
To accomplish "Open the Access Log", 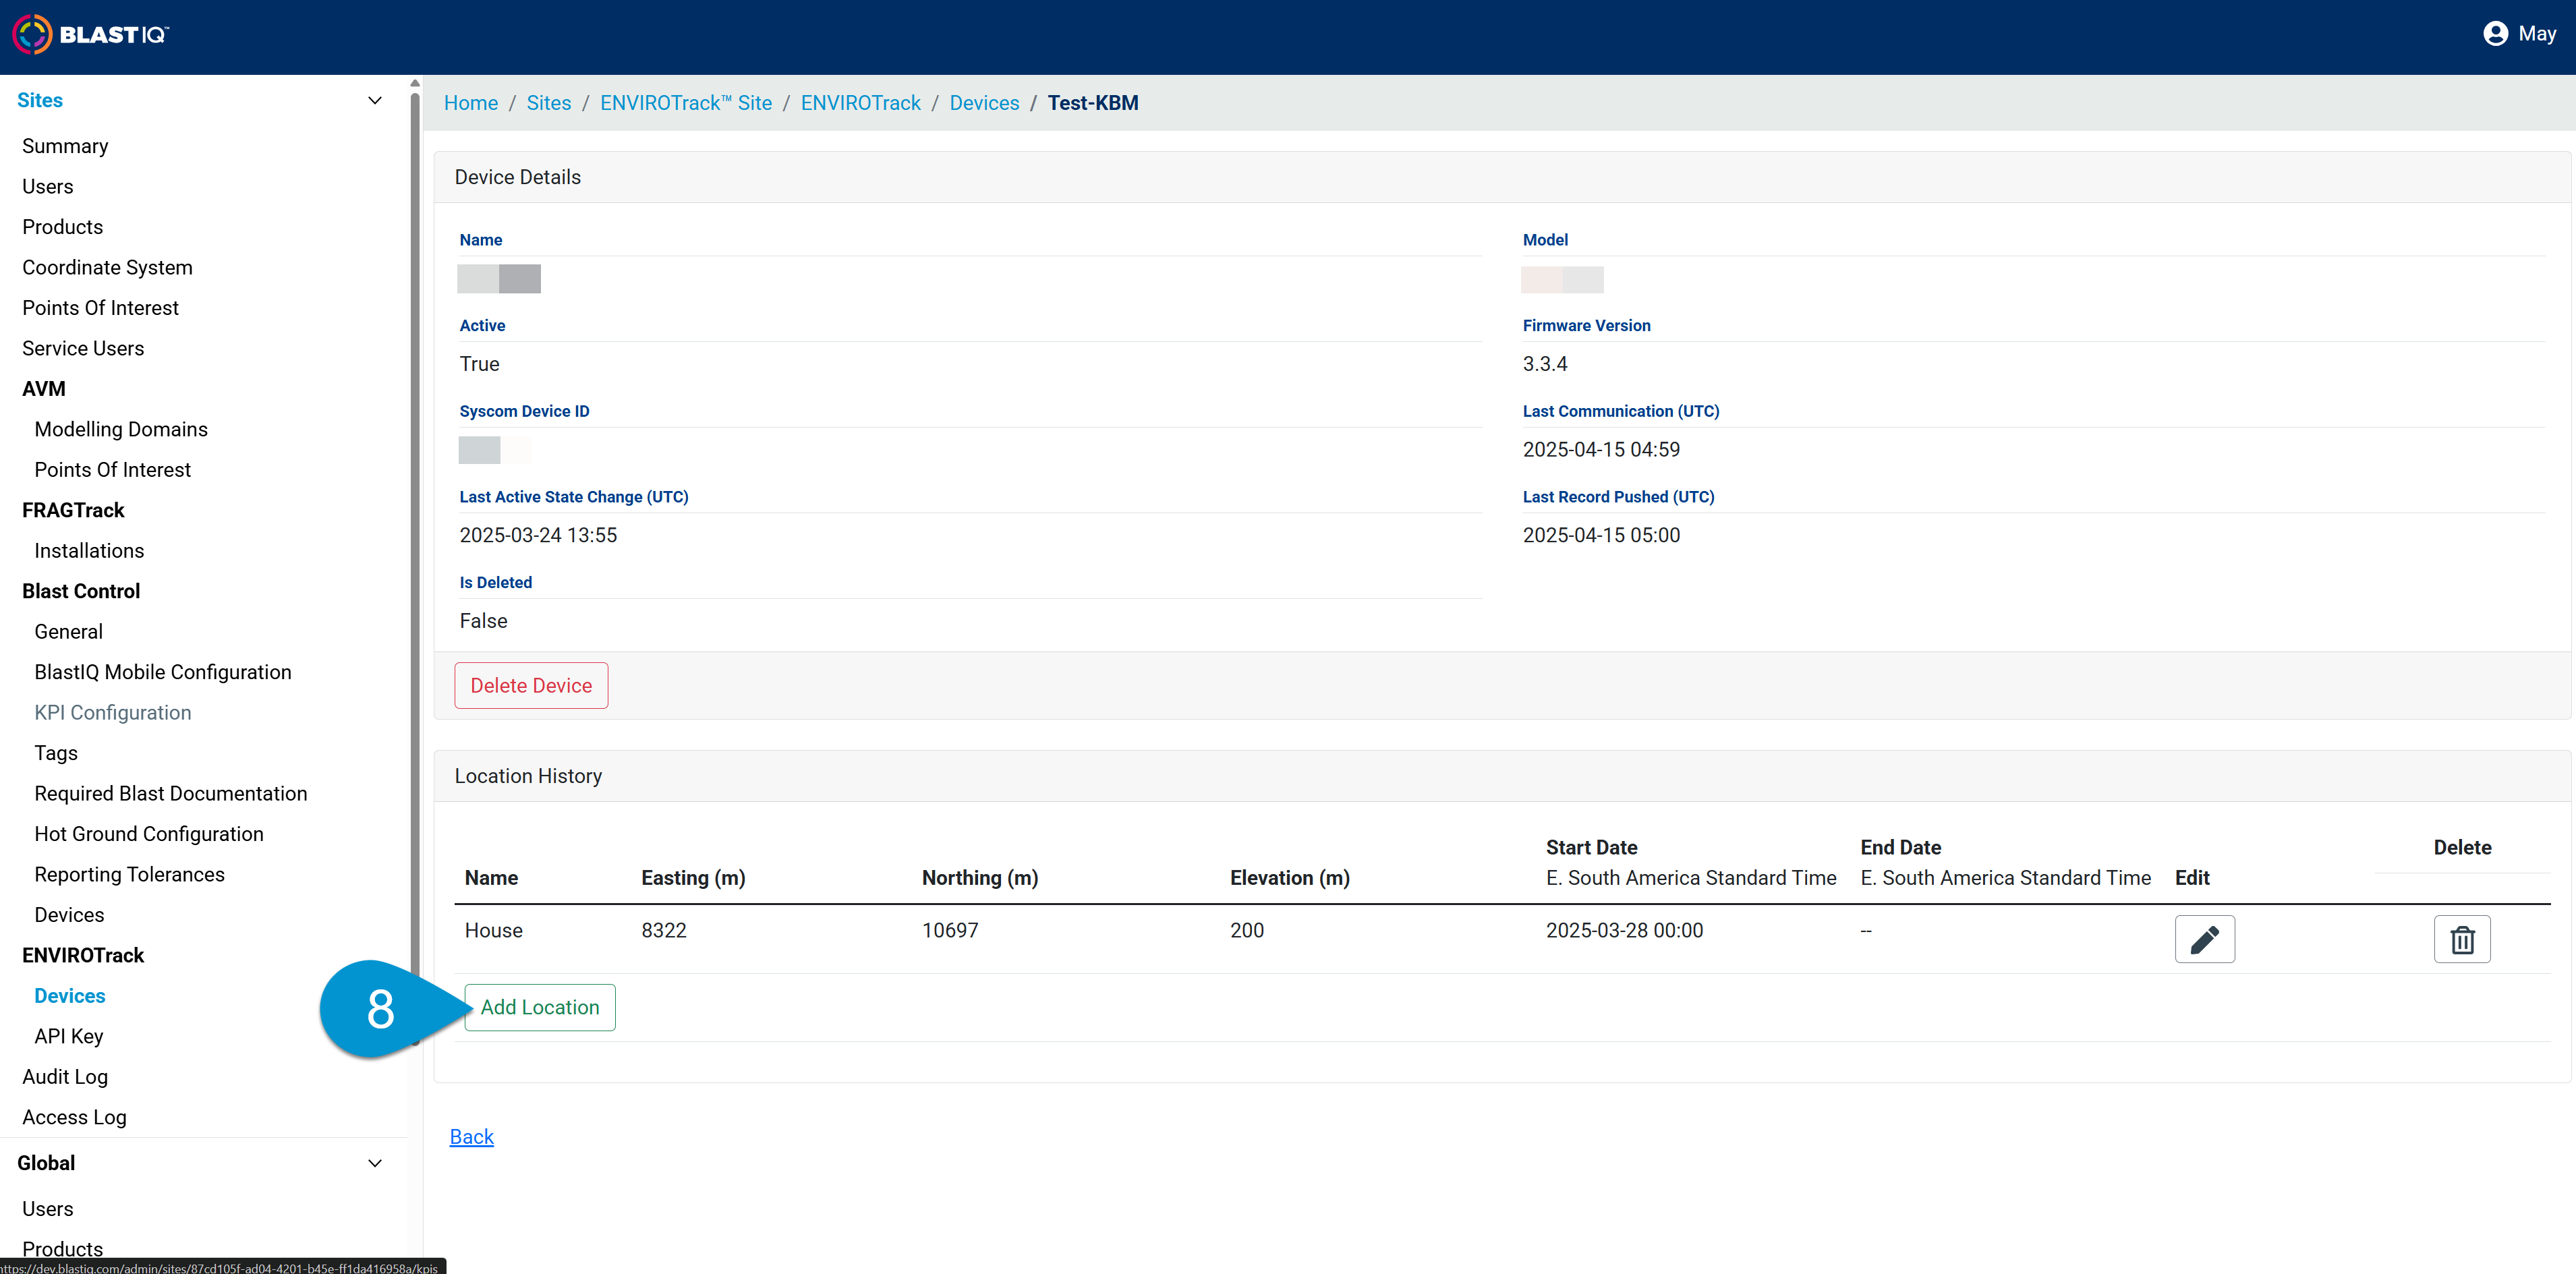I will click(74, 1118).
